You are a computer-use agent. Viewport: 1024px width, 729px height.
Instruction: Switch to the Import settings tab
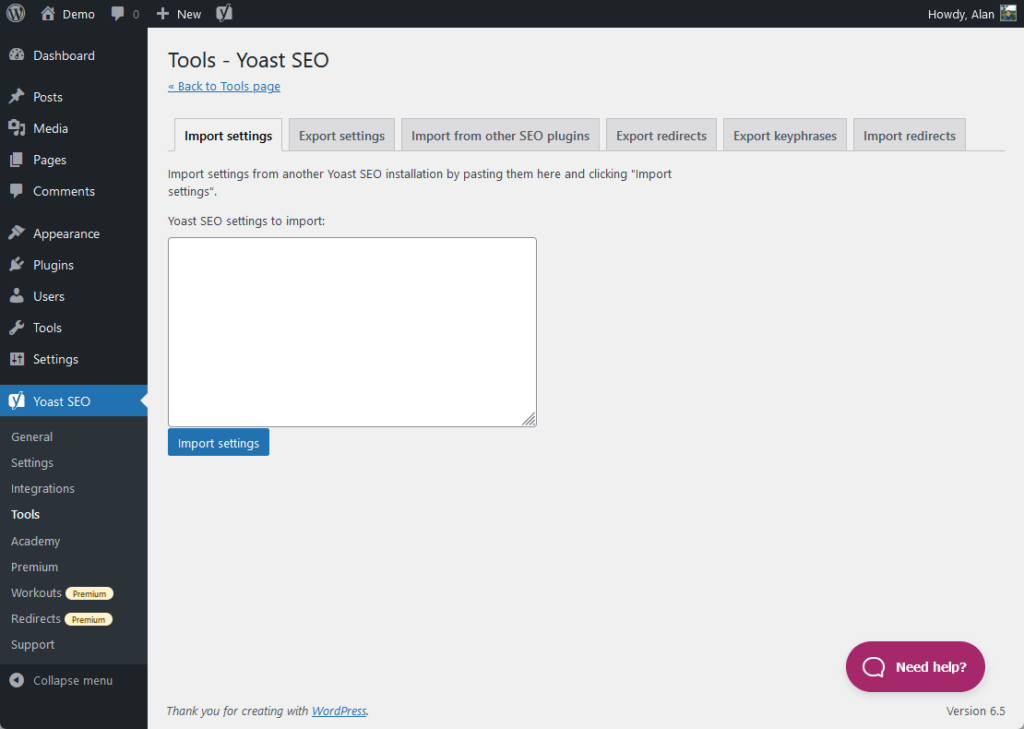point(228,135)
